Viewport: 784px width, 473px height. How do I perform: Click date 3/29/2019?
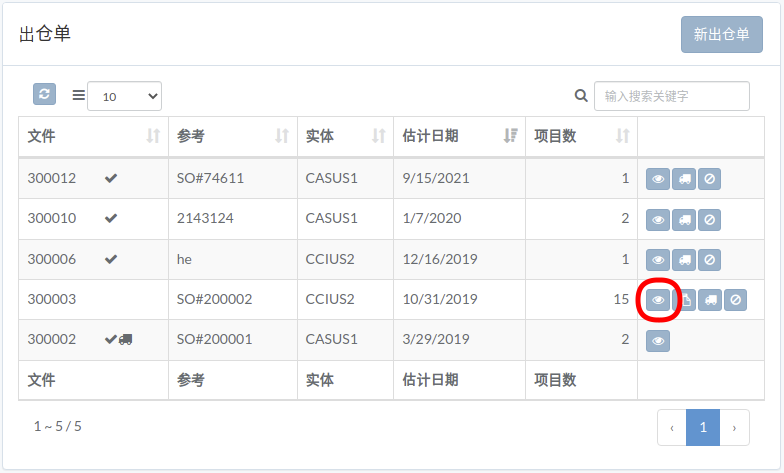[x=436, y=340]
